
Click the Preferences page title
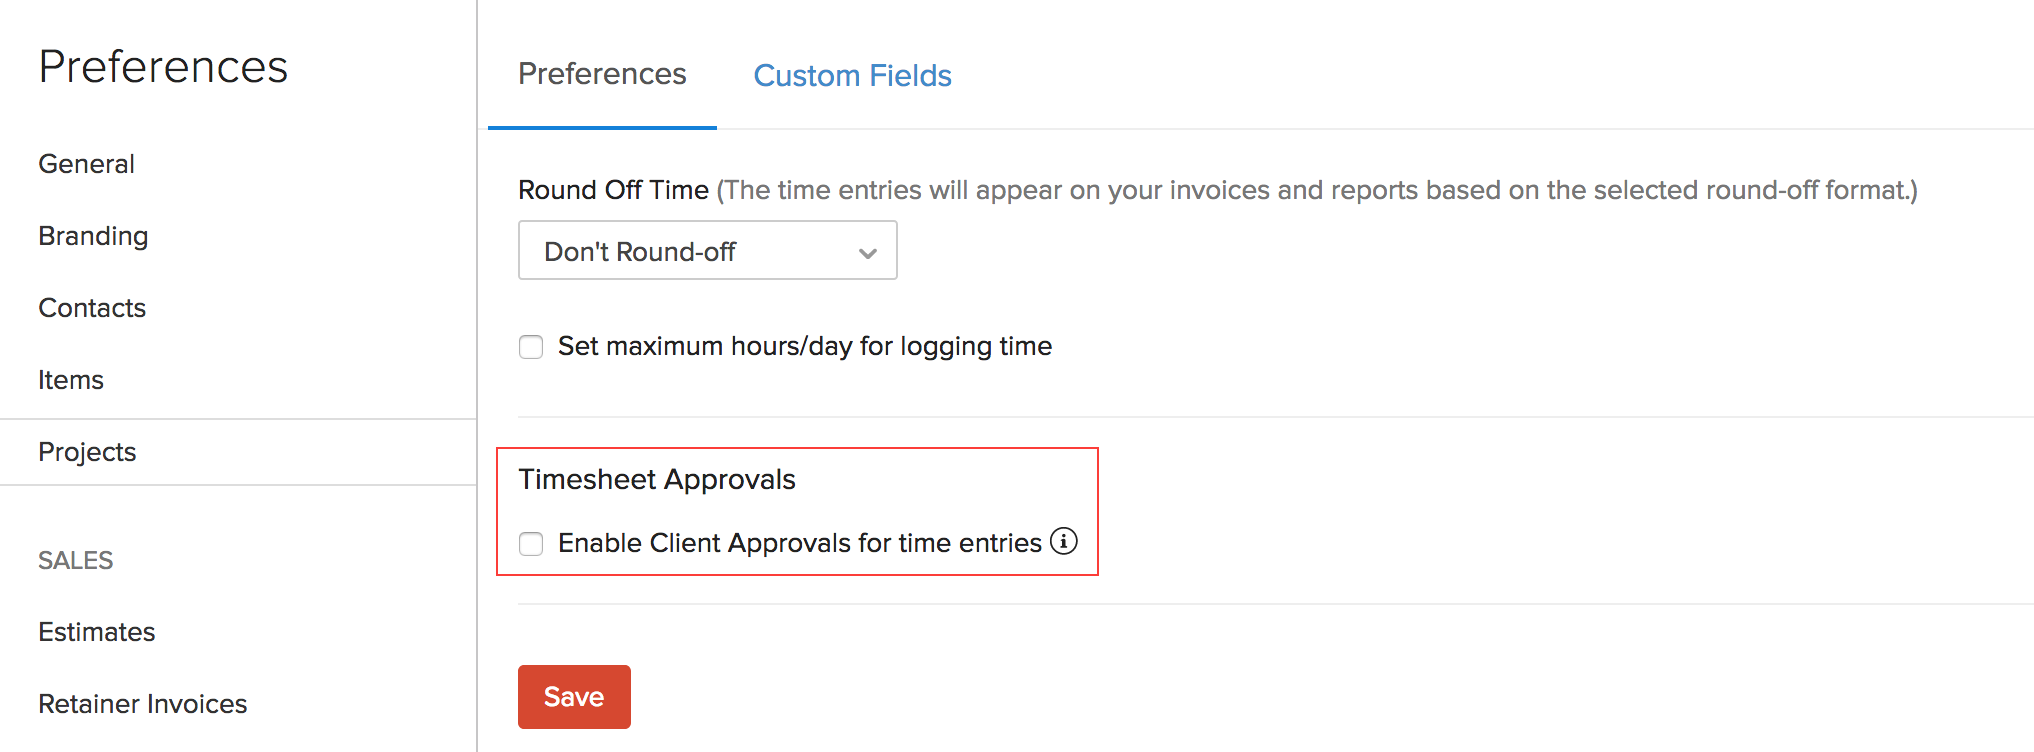coord(163,66)
